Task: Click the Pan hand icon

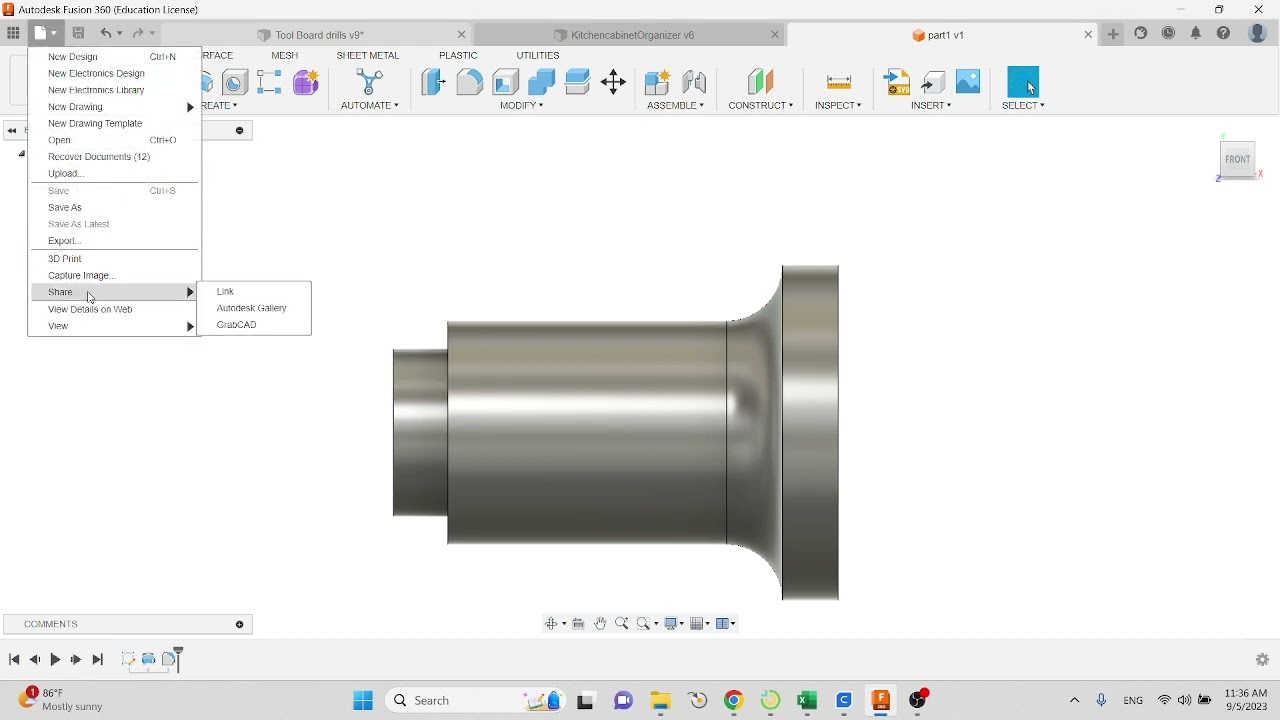Action: (x=601, y=624)
